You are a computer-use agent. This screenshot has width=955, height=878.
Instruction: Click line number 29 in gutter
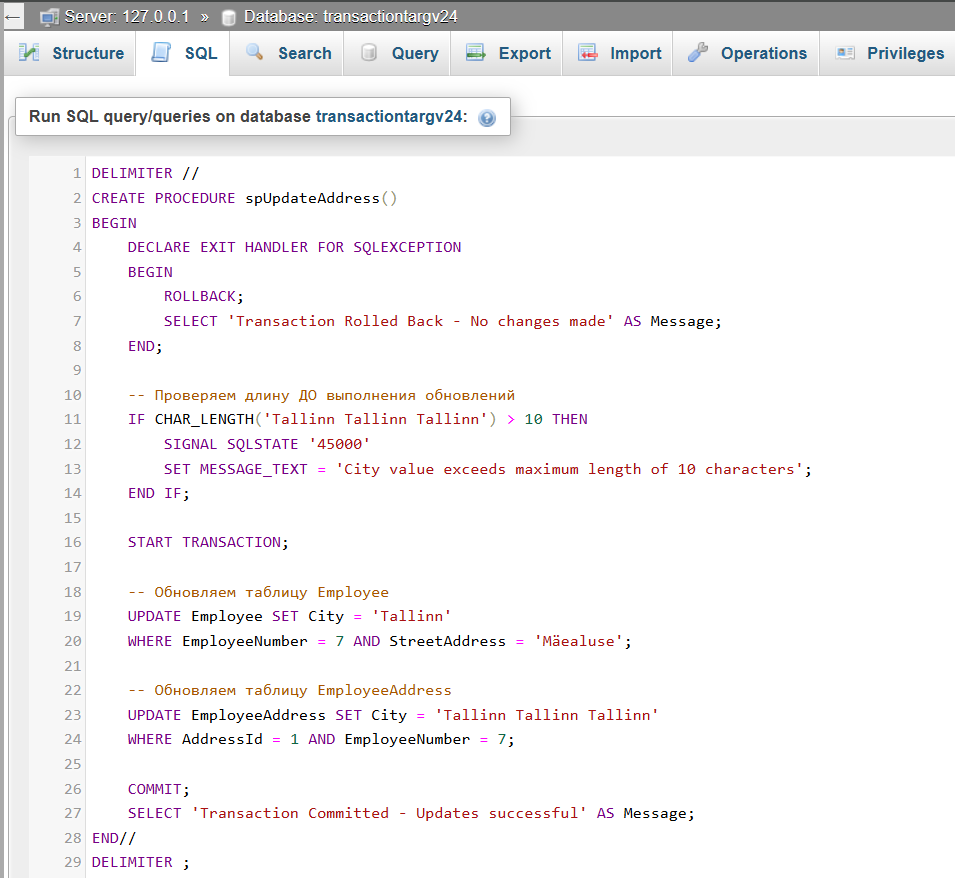(72, 863)
